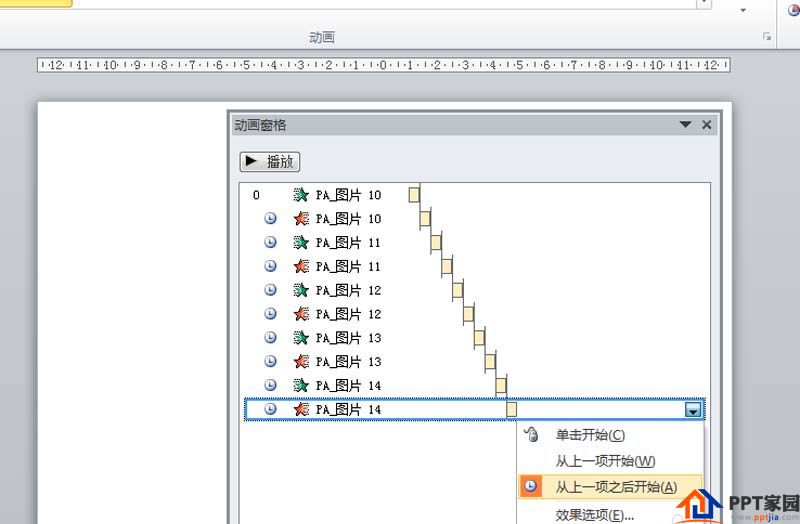The image size is (800, 524).
Task: Select green-star row text PA_图片 12
Action: point(348,290)
